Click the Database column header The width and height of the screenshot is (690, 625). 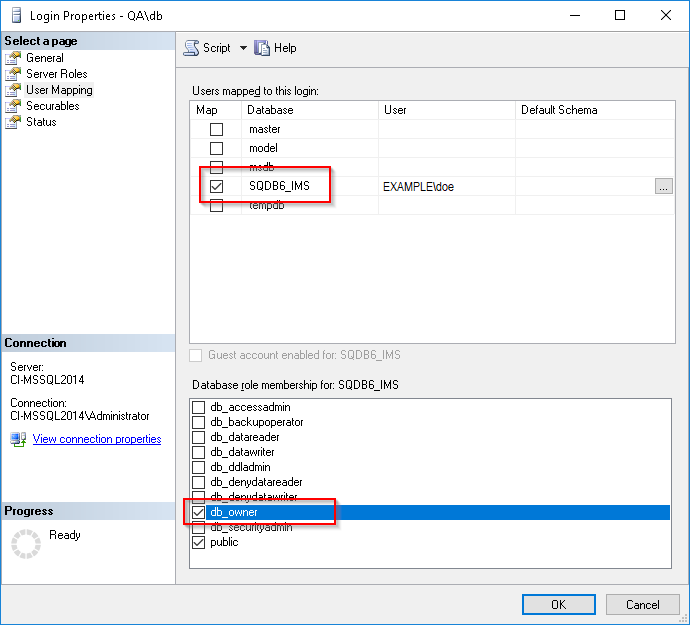pos(310,110)
